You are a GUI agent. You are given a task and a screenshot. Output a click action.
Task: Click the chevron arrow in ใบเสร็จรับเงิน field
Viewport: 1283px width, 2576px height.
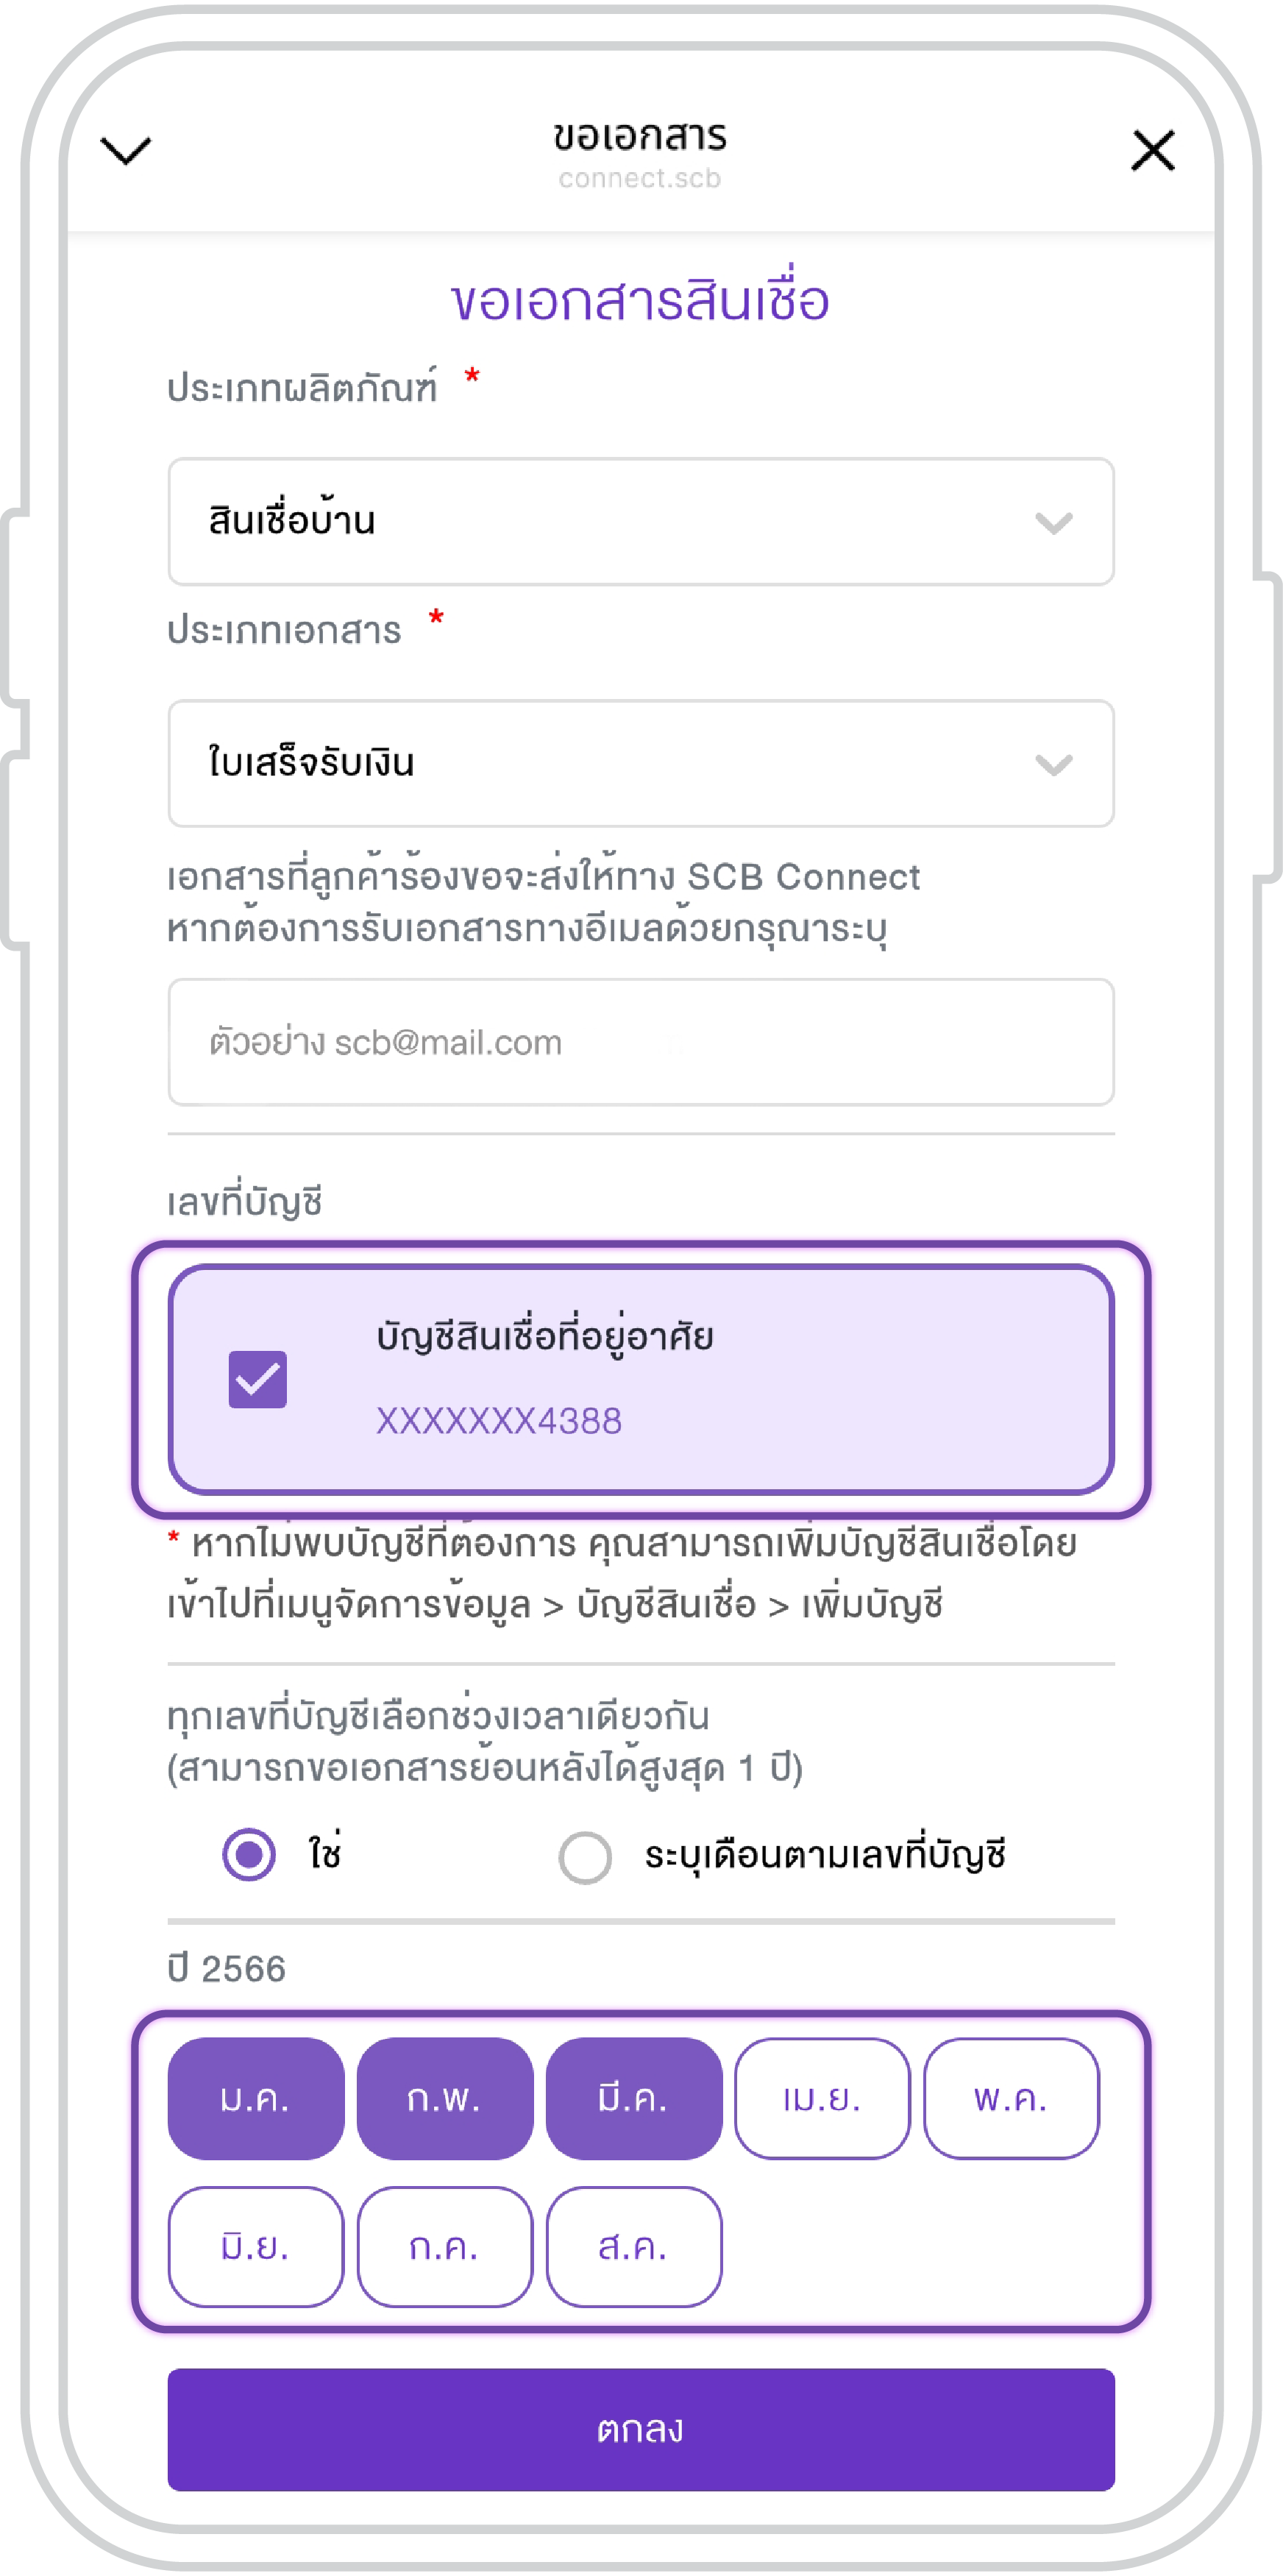[x=1054, y=765]
